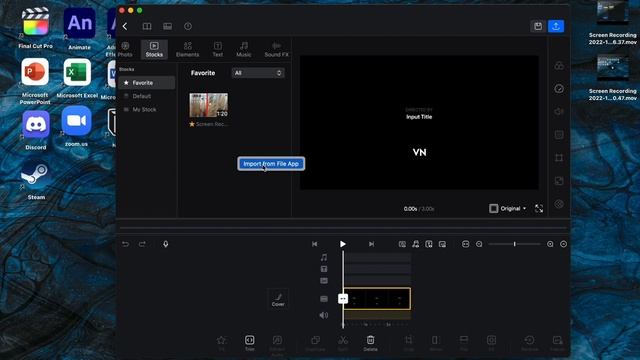Image resolution: width=640 pixels, height=360 pixels.
Task: Switch to the Sound FX tab
Action: tap(276, 49)
